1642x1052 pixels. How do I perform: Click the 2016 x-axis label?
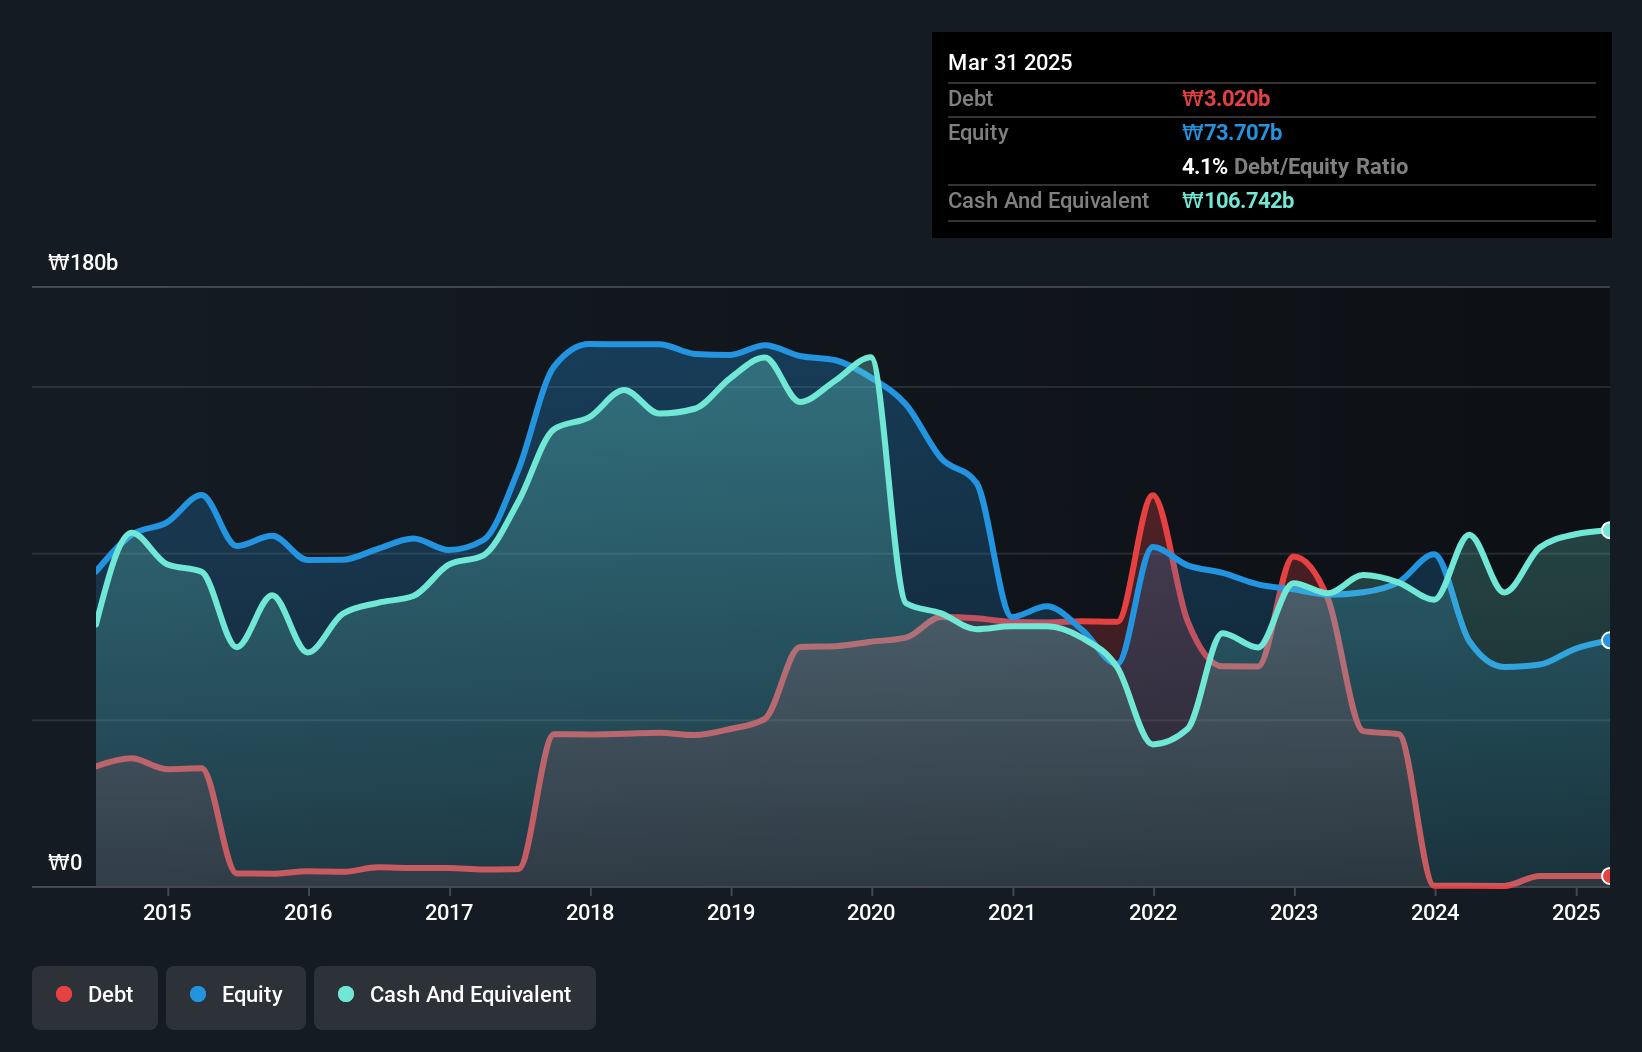(308, 912)
